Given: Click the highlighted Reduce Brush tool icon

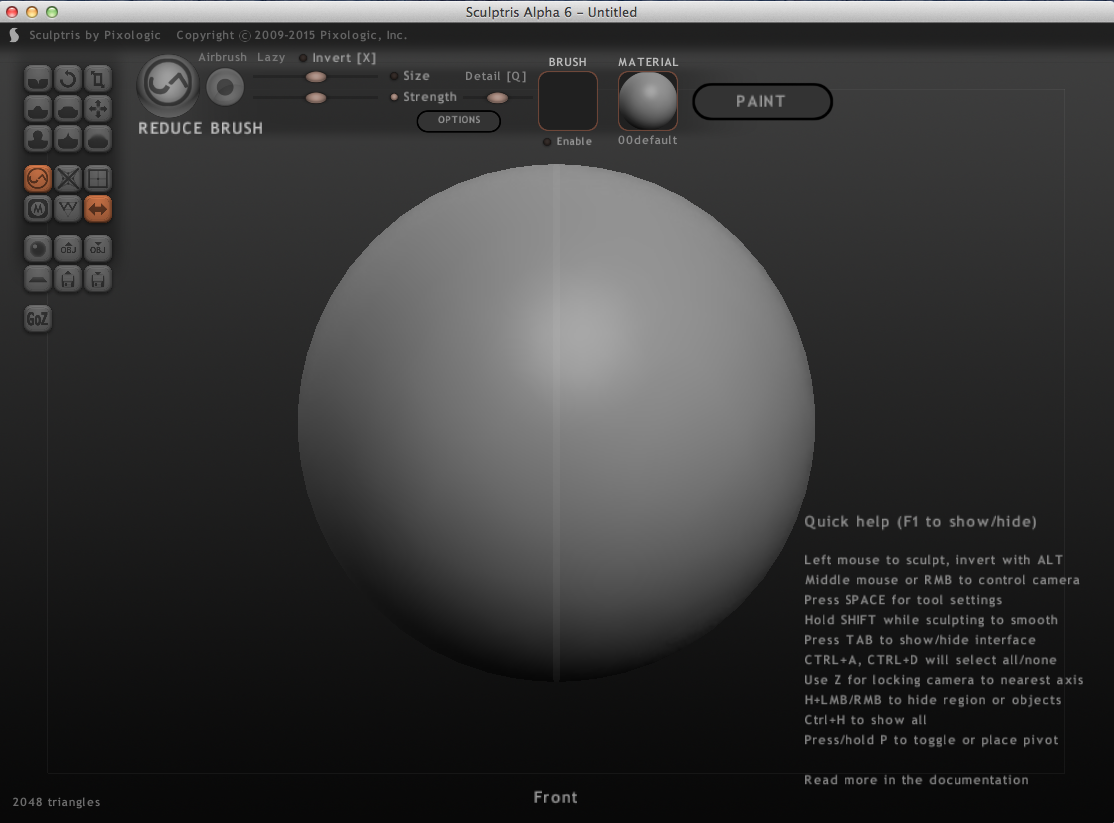Looking at the screenshot, I should coord(38,178).
